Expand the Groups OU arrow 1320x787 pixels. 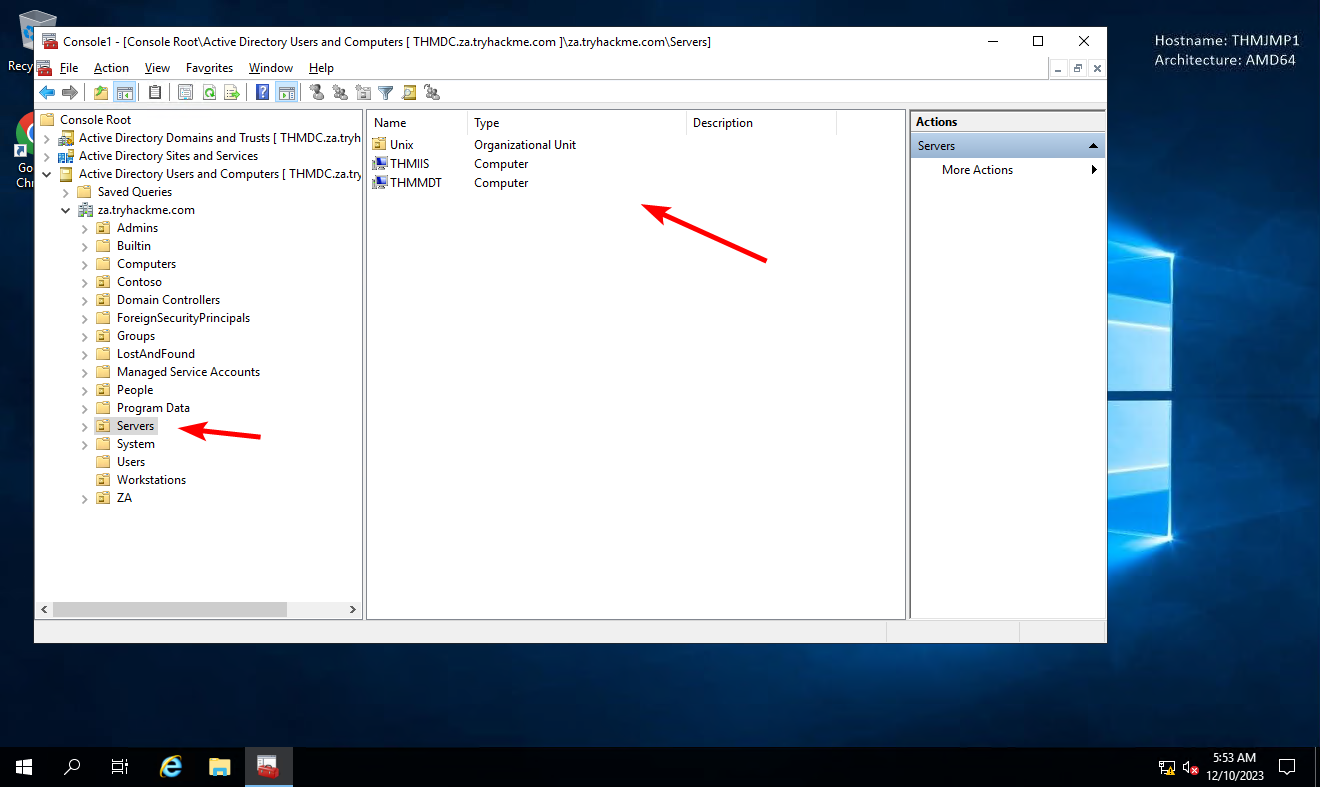[84, 336]
